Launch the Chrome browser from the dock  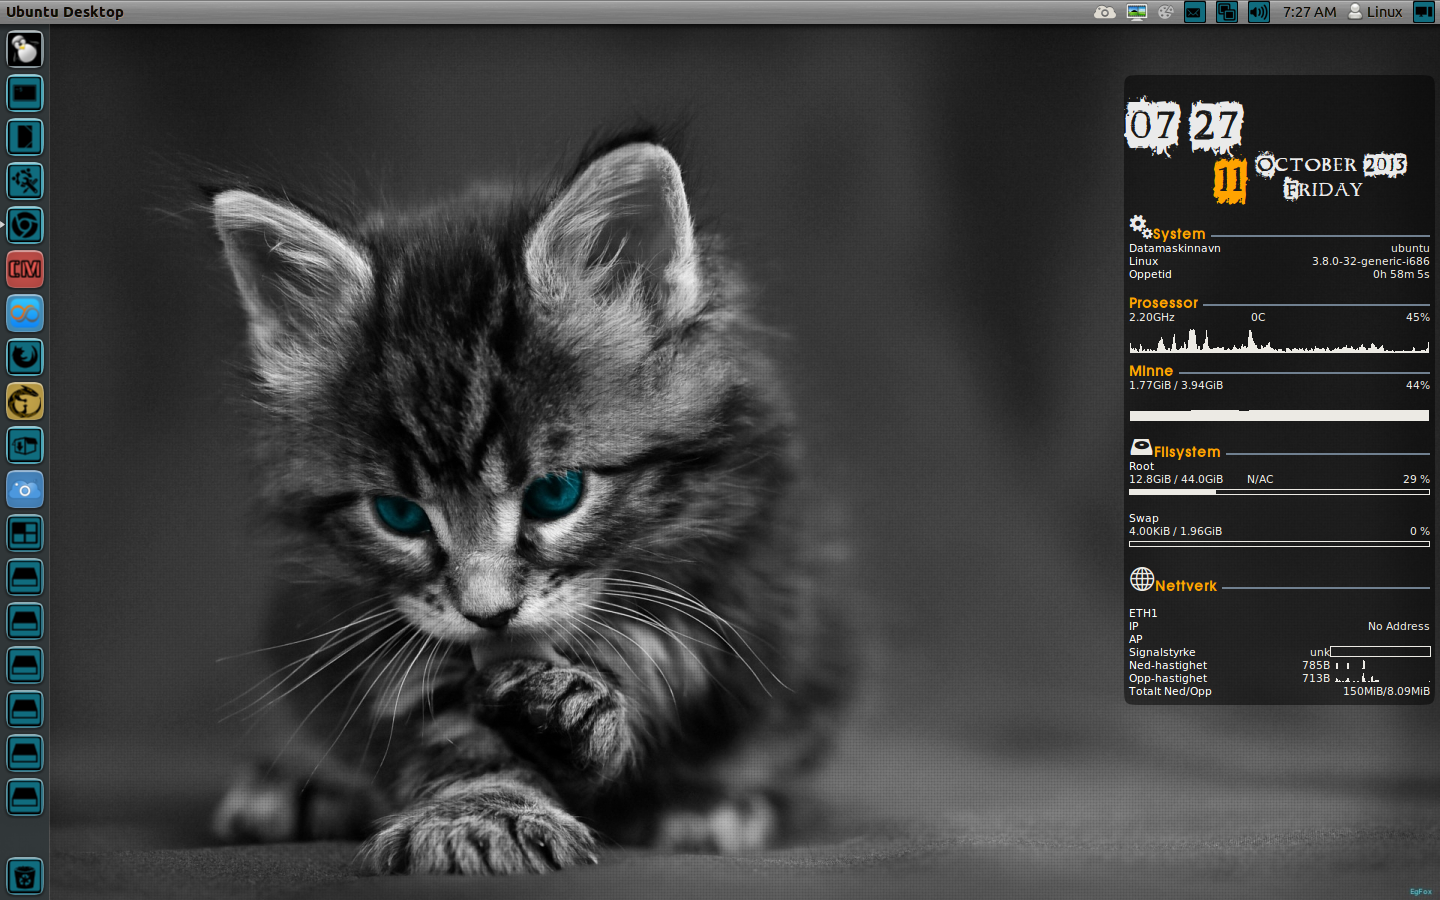[25, 225]
